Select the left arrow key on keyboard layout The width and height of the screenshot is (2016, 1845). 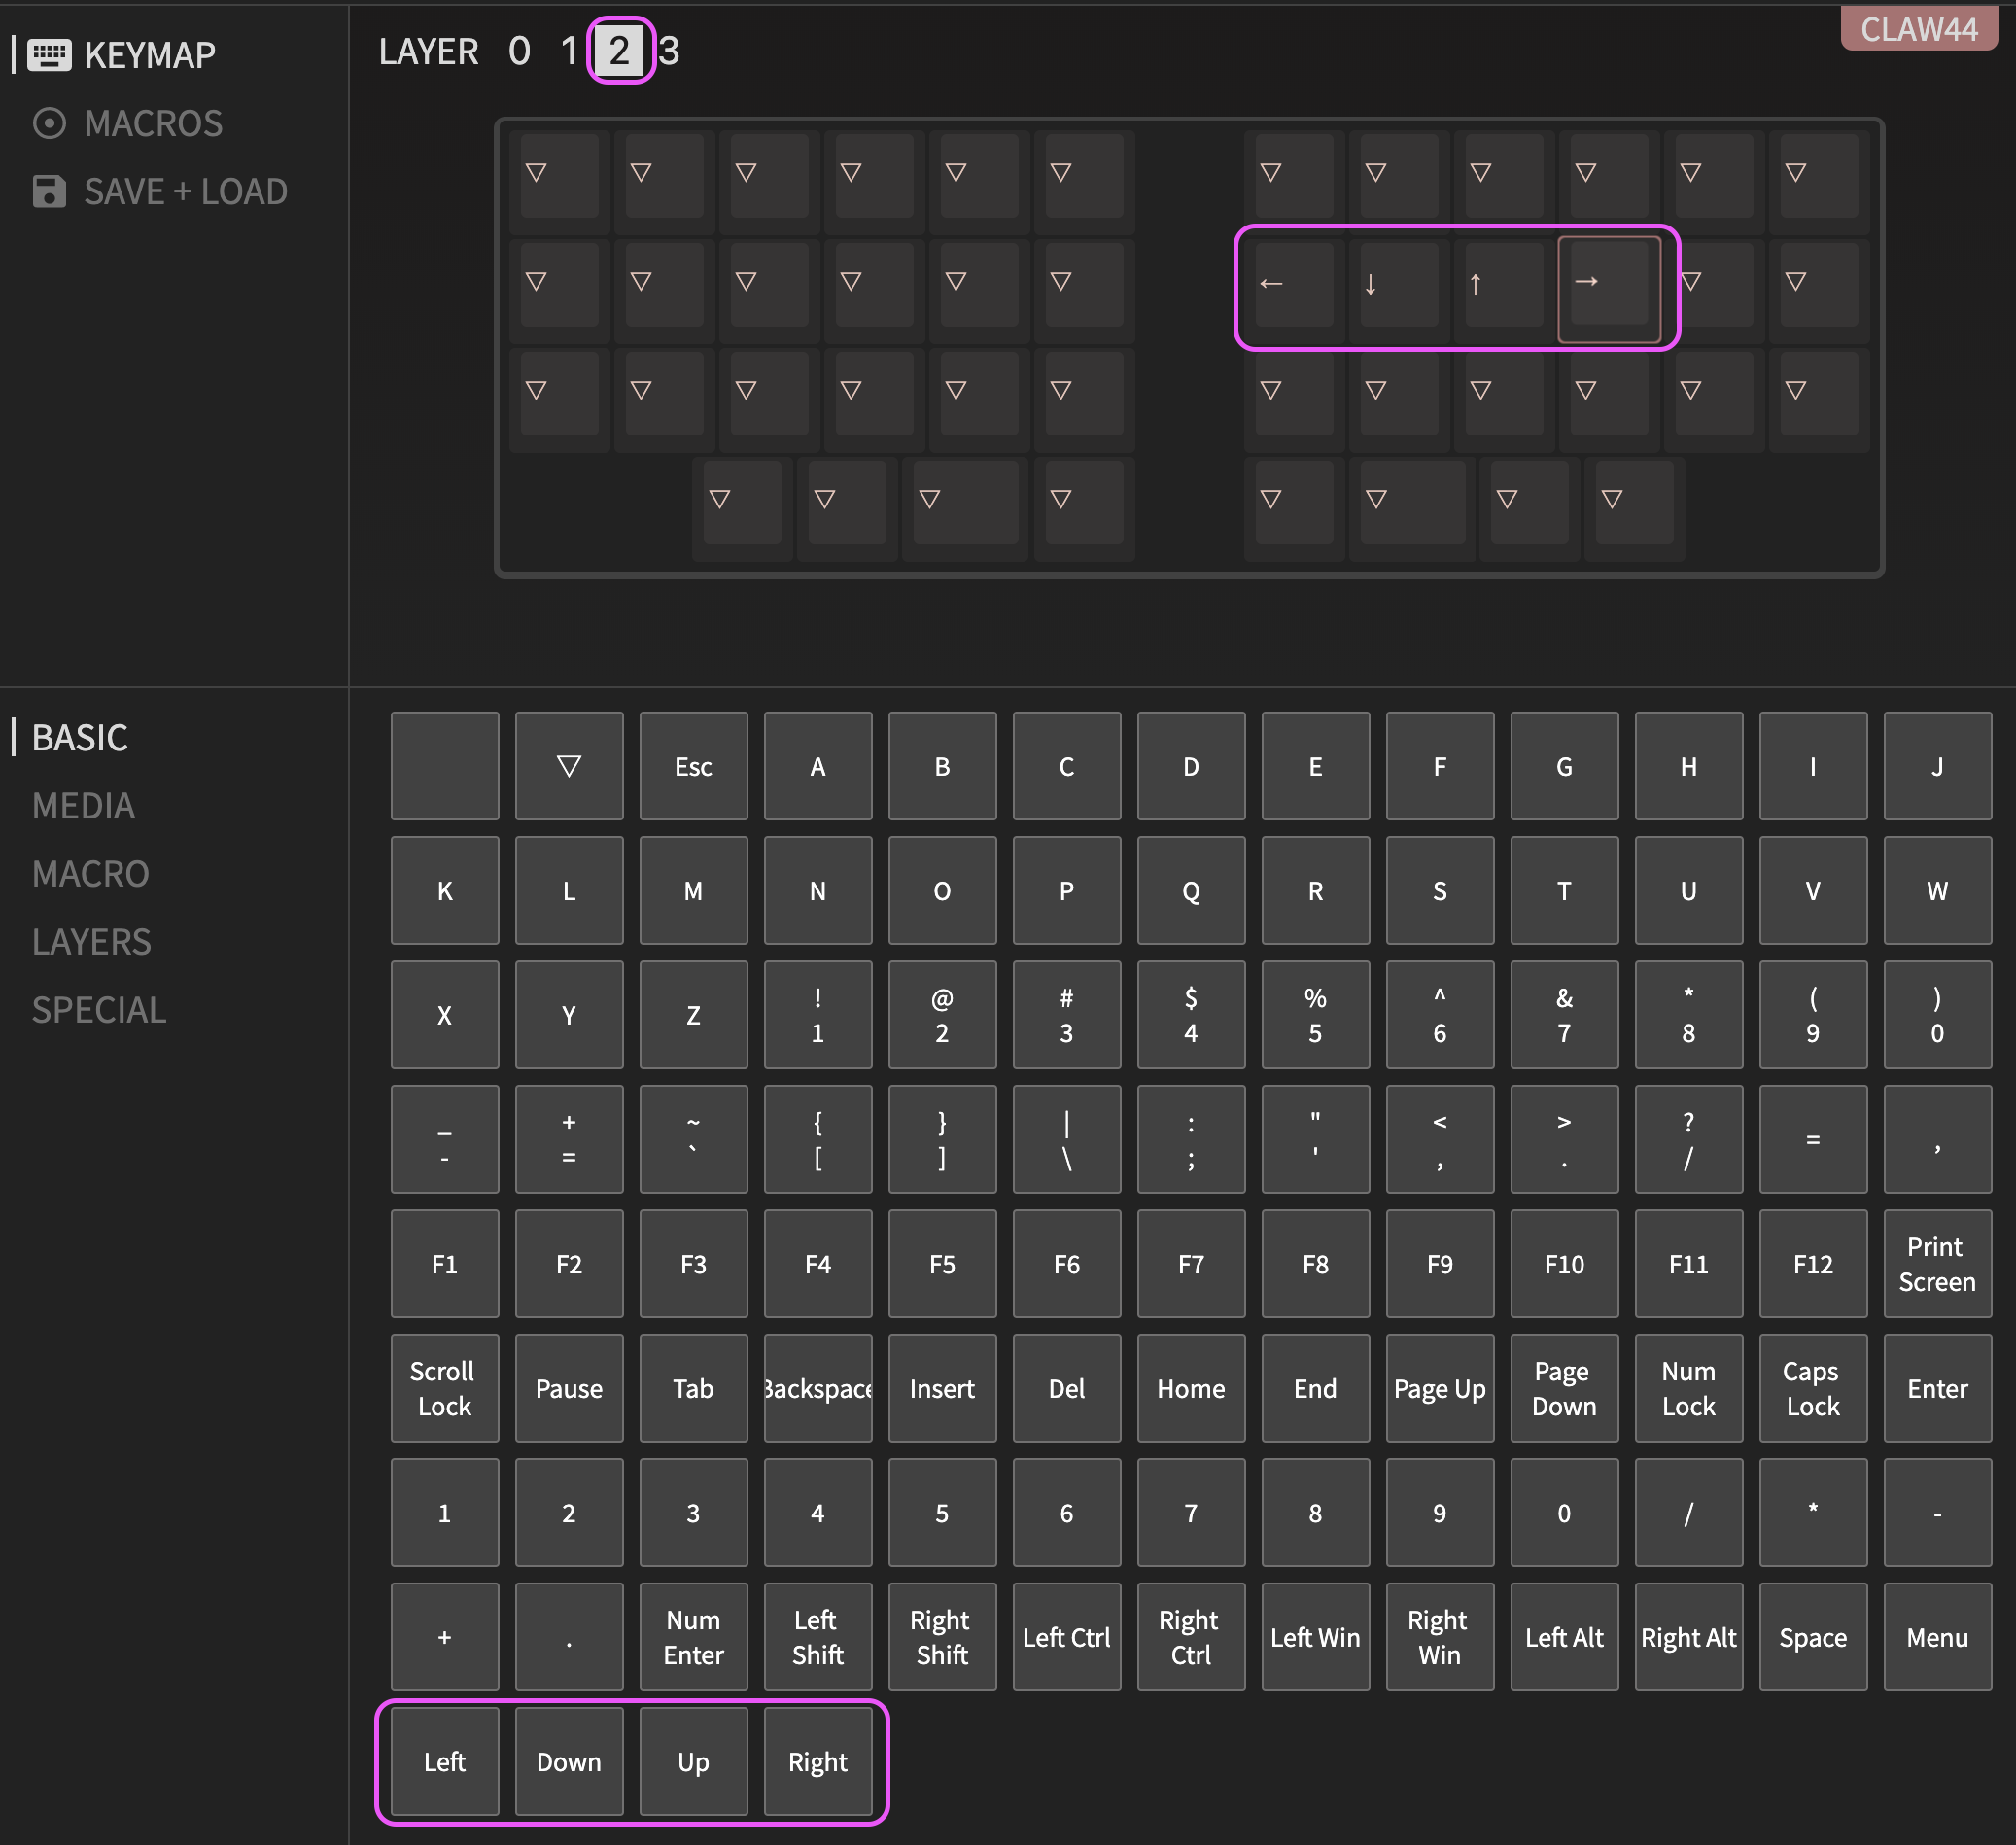1293,284
